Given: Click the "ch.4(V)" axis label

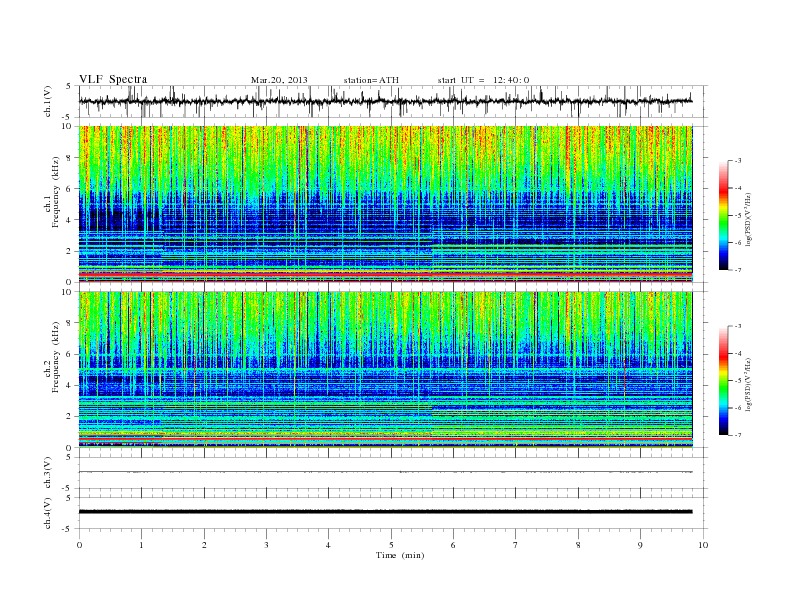Looking at the screenshot, I should point(48,513).
